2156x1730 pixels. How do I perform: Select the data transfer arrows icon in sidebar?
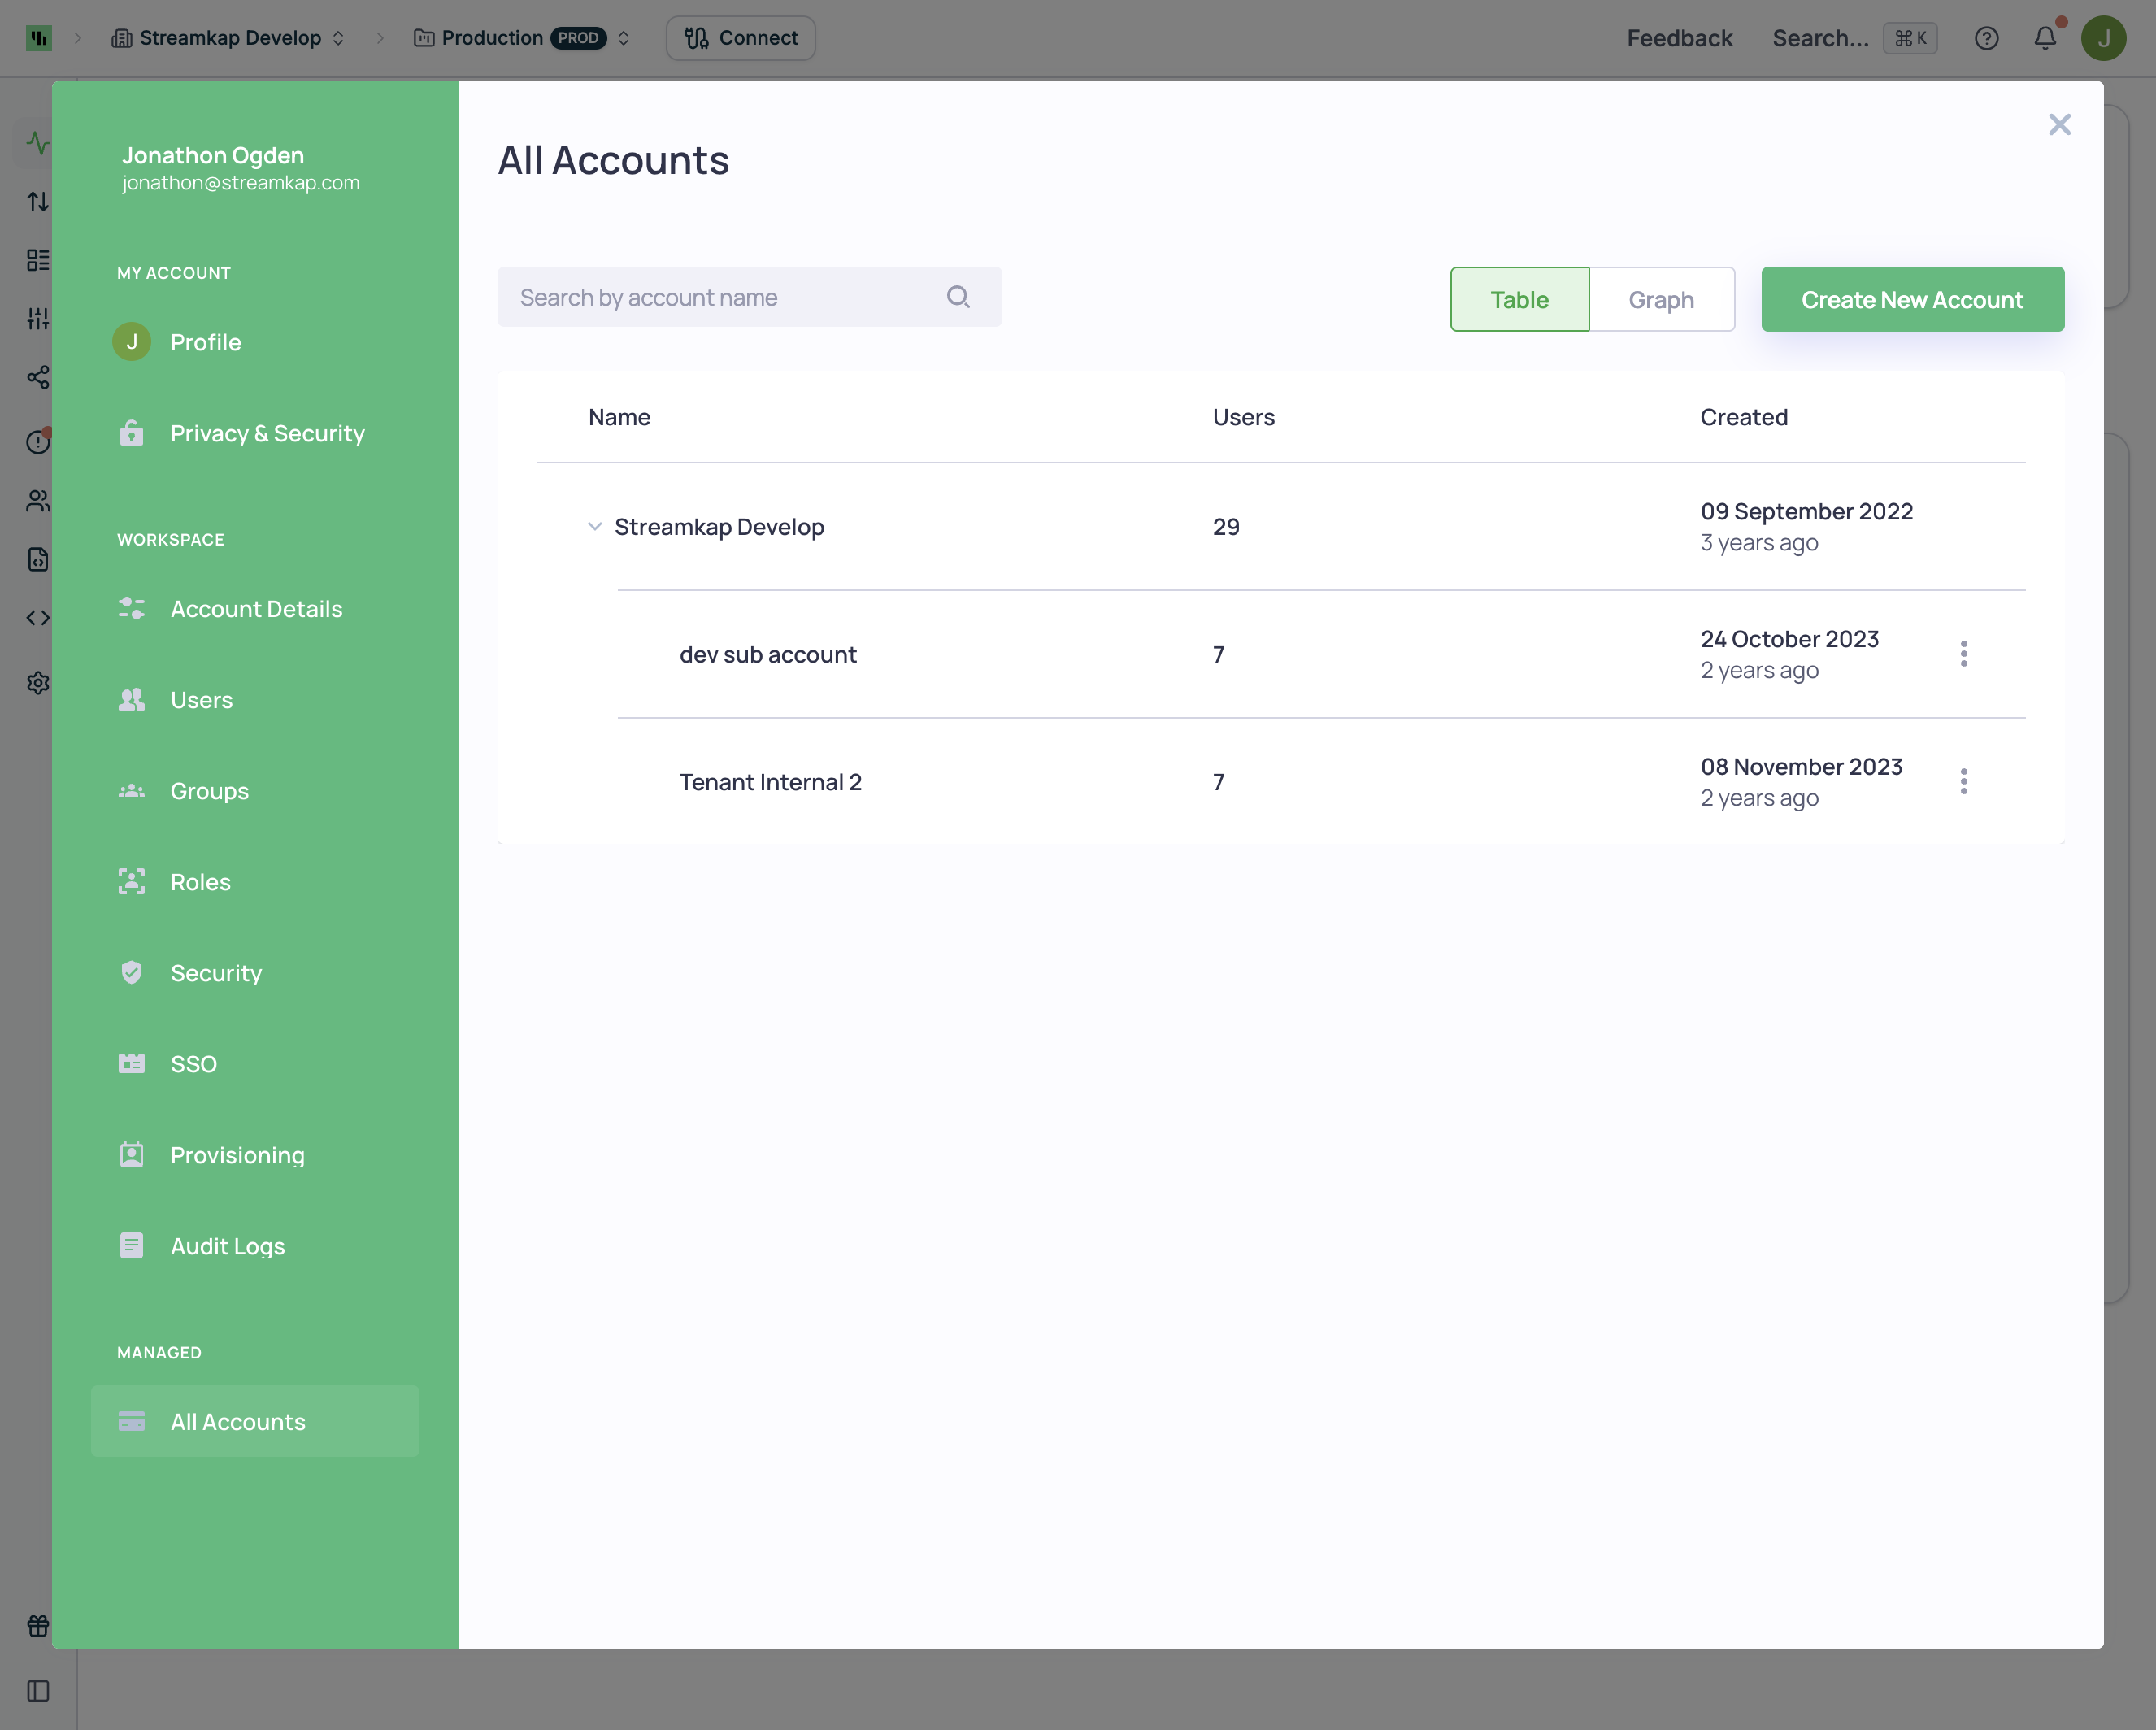(37, 200)
